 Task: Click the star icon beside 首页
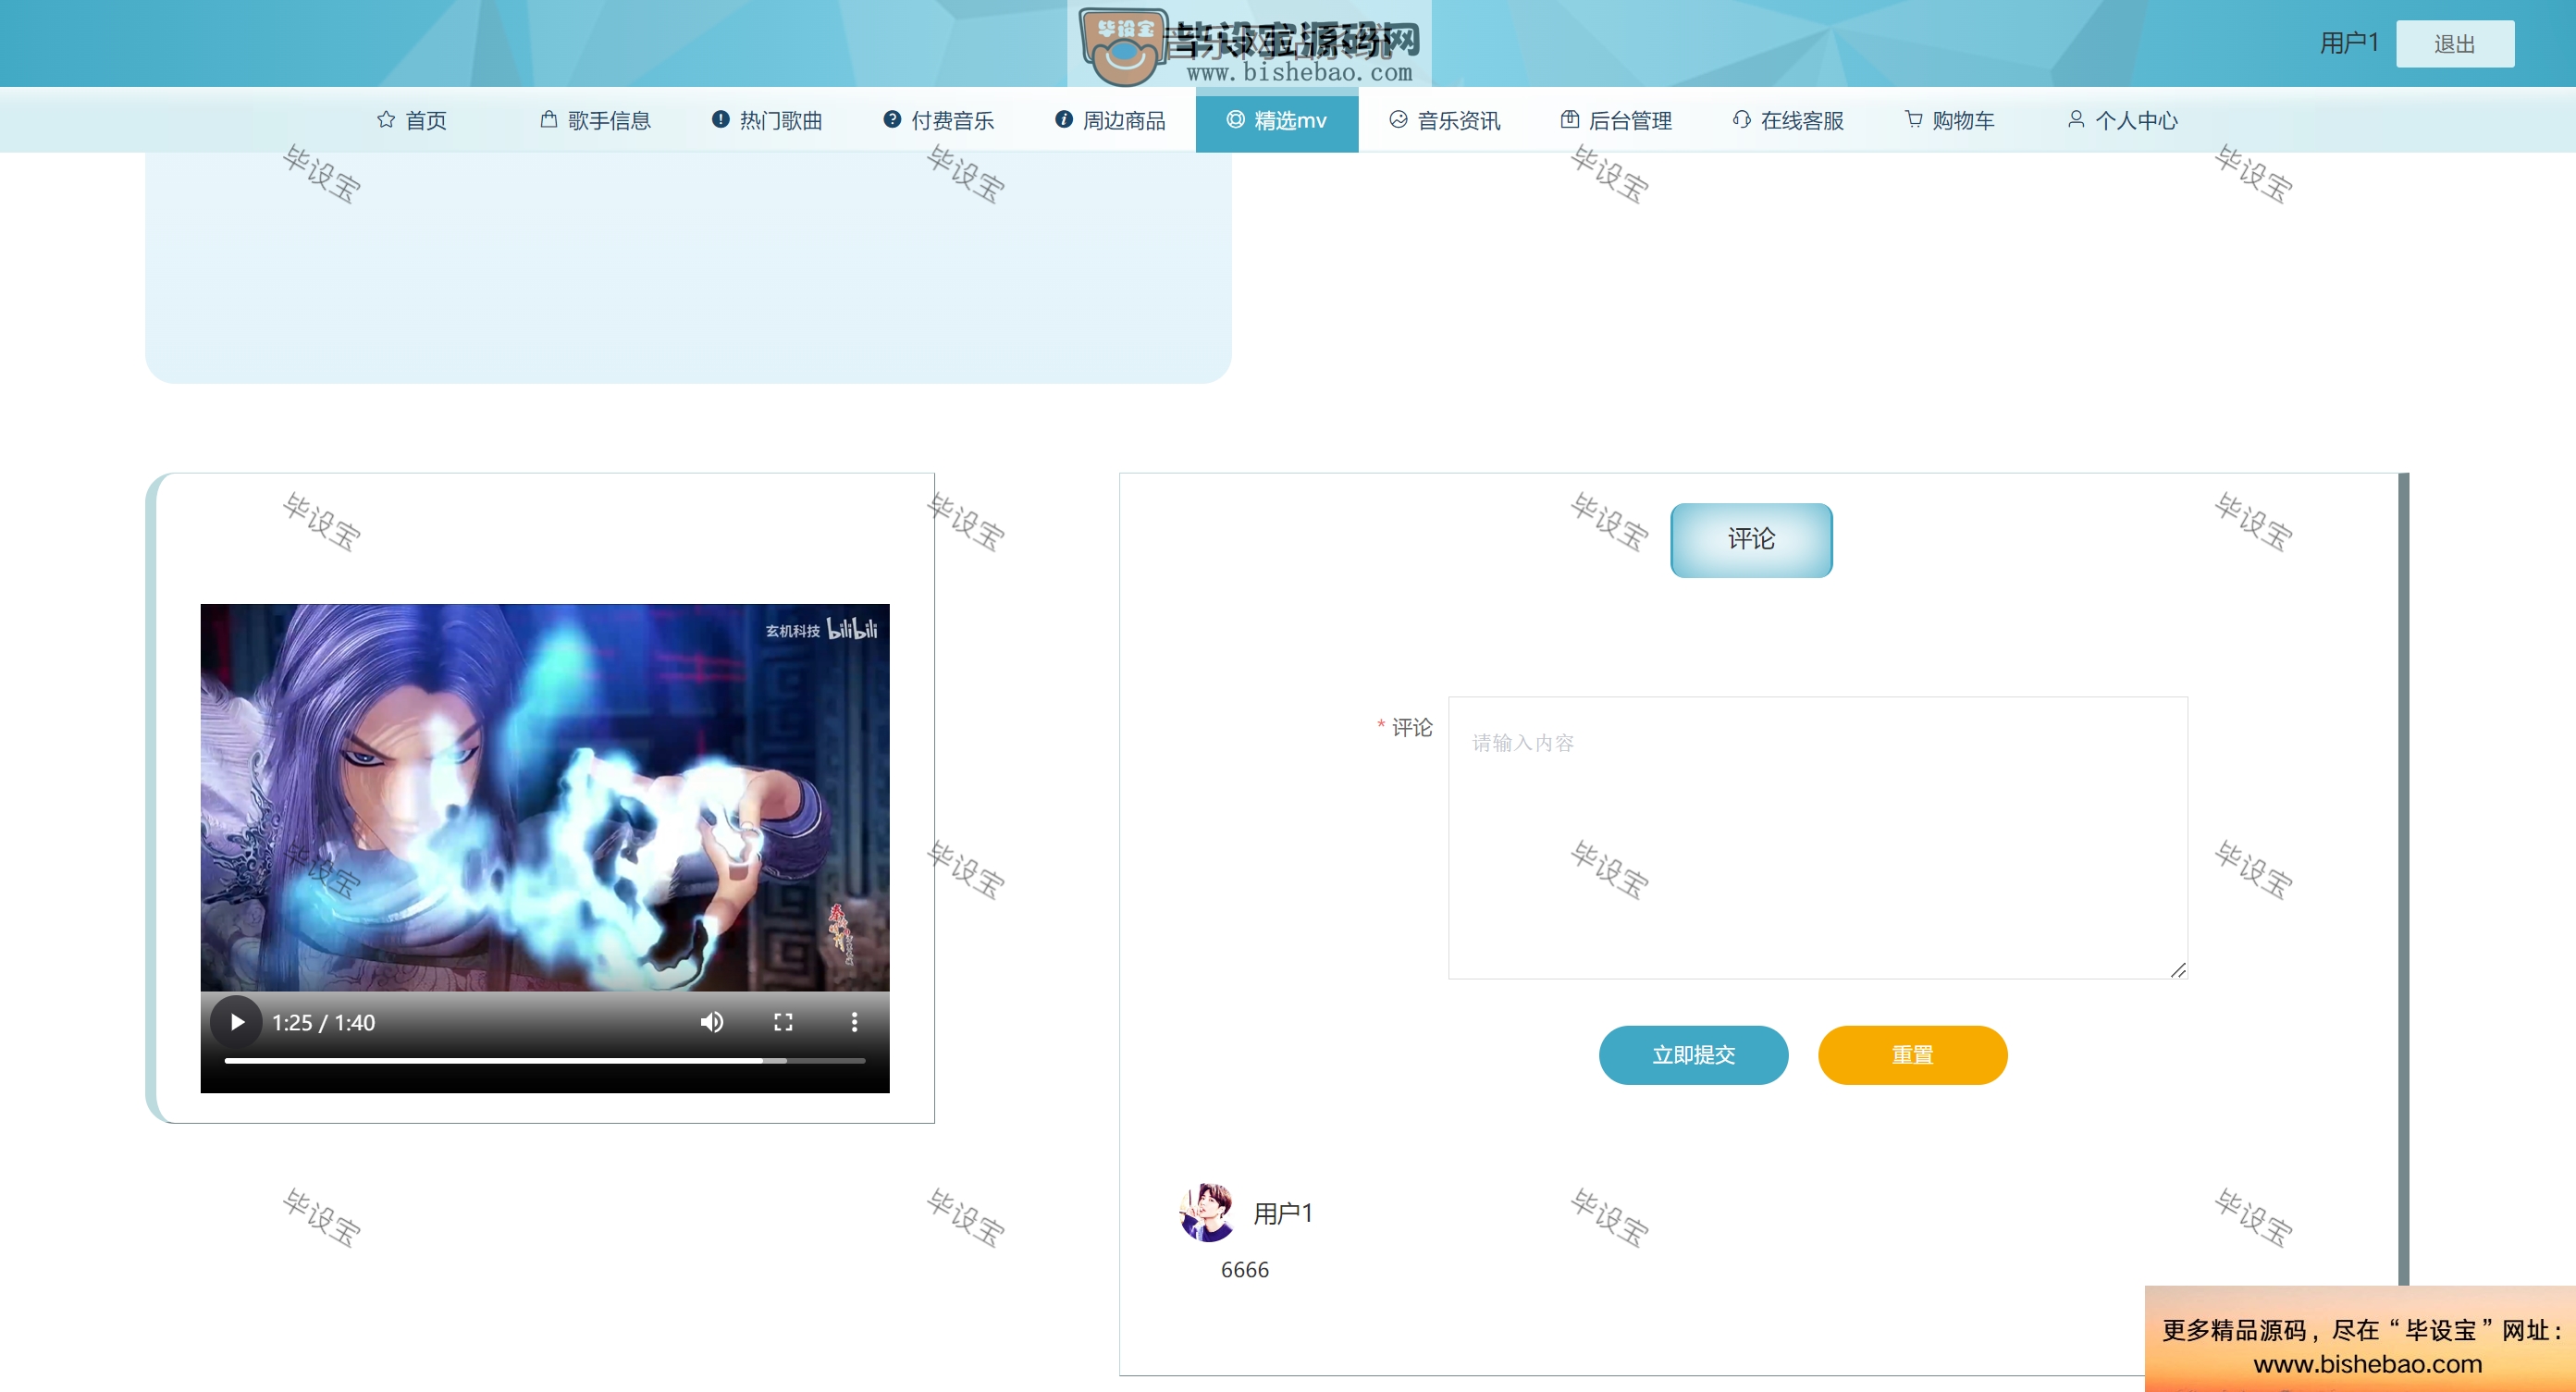[386, 120]
